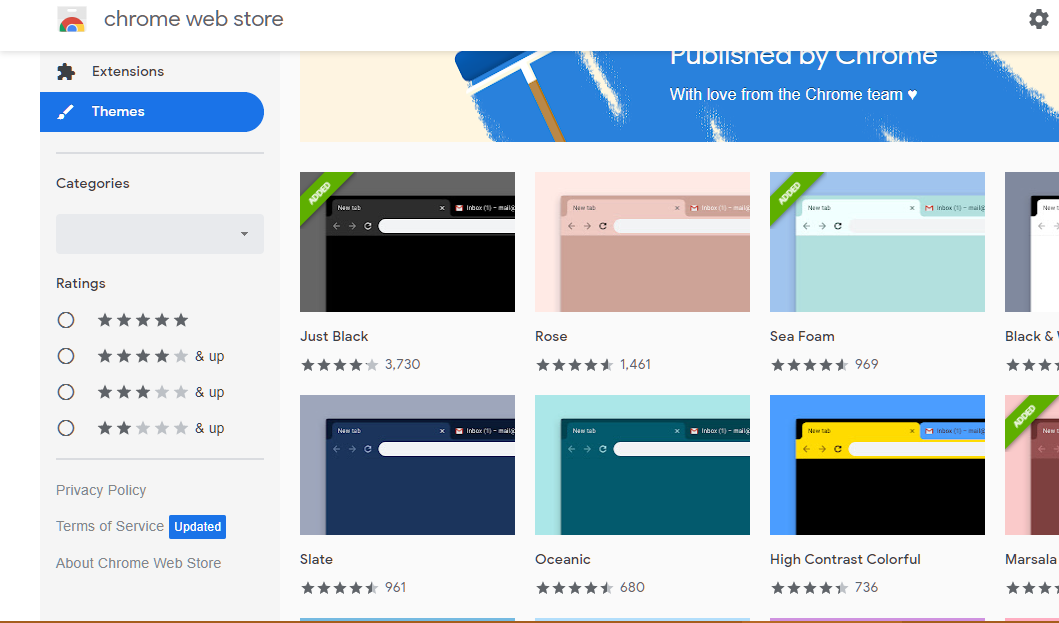Image resolution: width=1059 pixels, height=623 pixels.
Task: Click the chrome web store title text
Action: [x=194, y=19]
